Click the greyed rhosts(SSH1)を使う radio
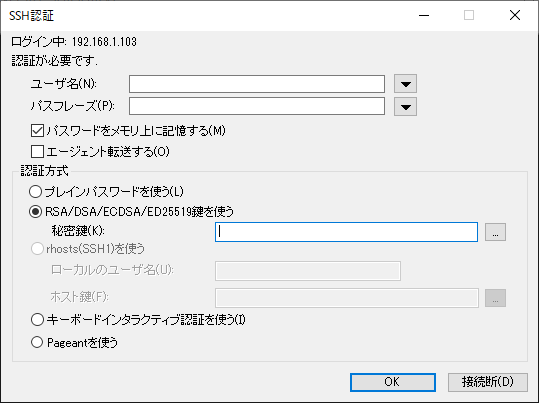The image size is (539, 403). (x=37, y=248)
